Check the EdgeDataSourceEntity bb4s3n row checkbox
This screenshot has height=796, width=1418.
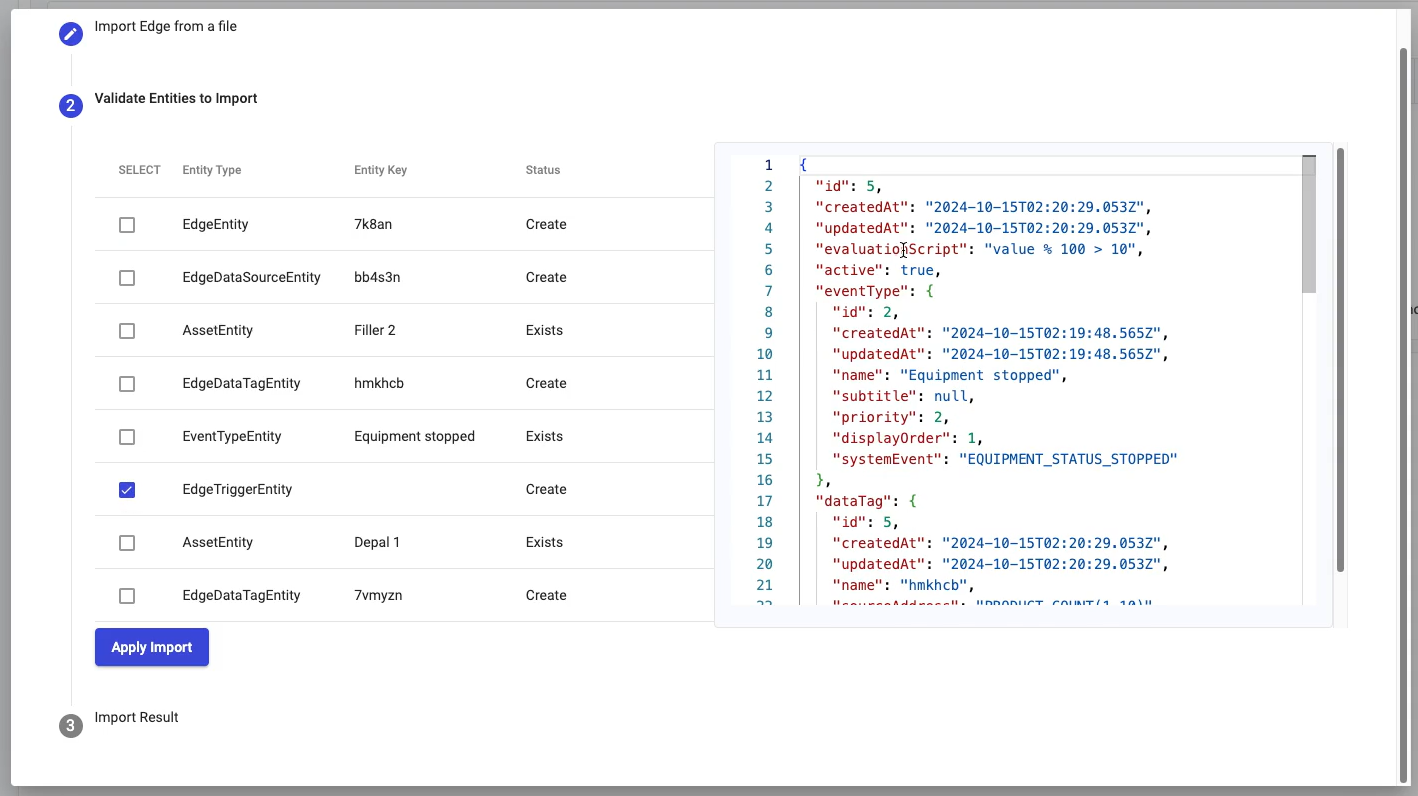point(127,278)
